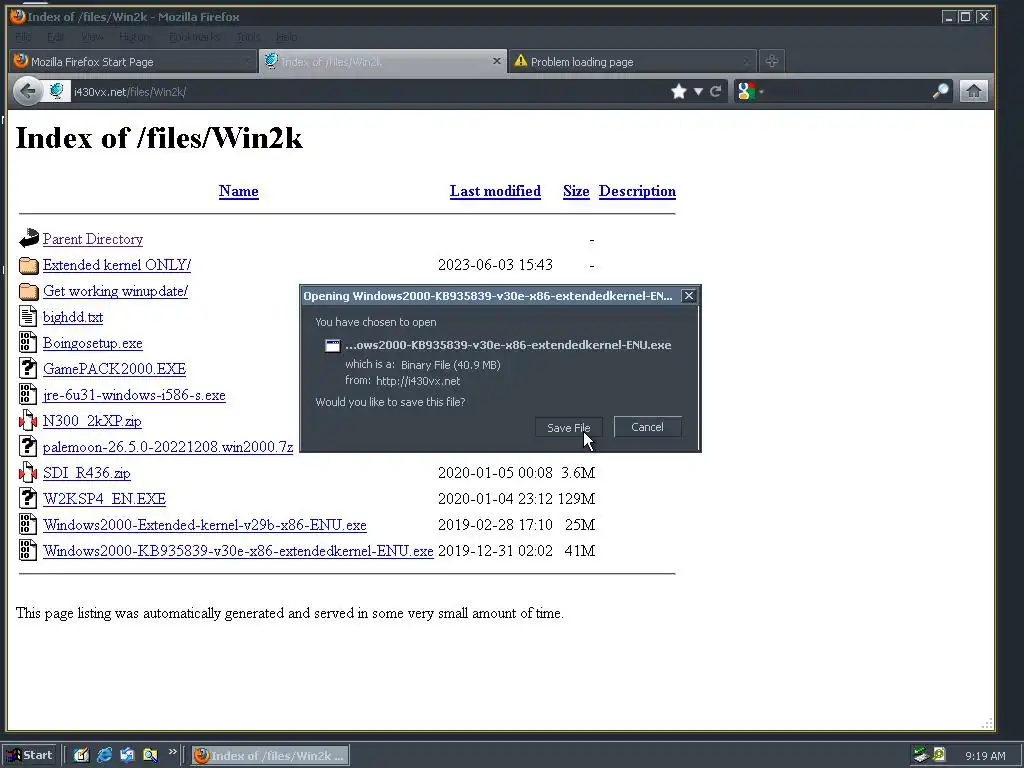
Task: Click the executable file icon in dialog
Action: coord(333,345)
